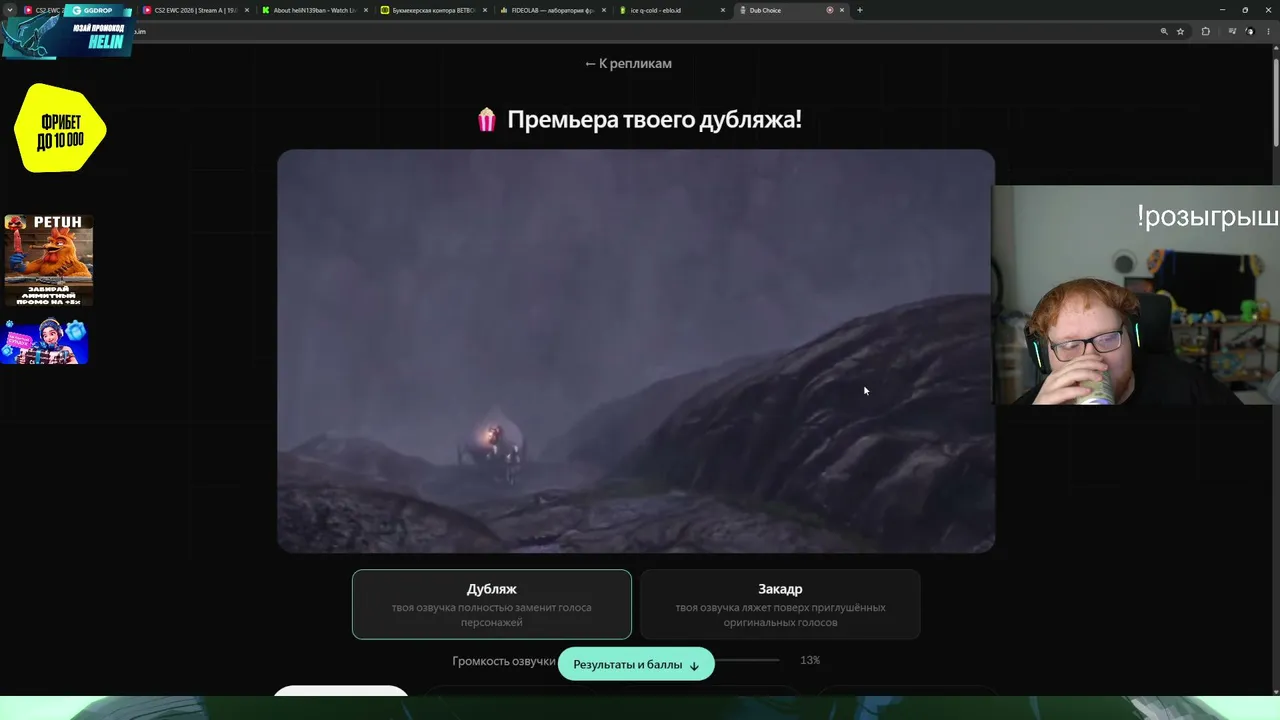
Task: Play the dubbed premiere video
Action: pyautogui.click(x=636, y=351)
